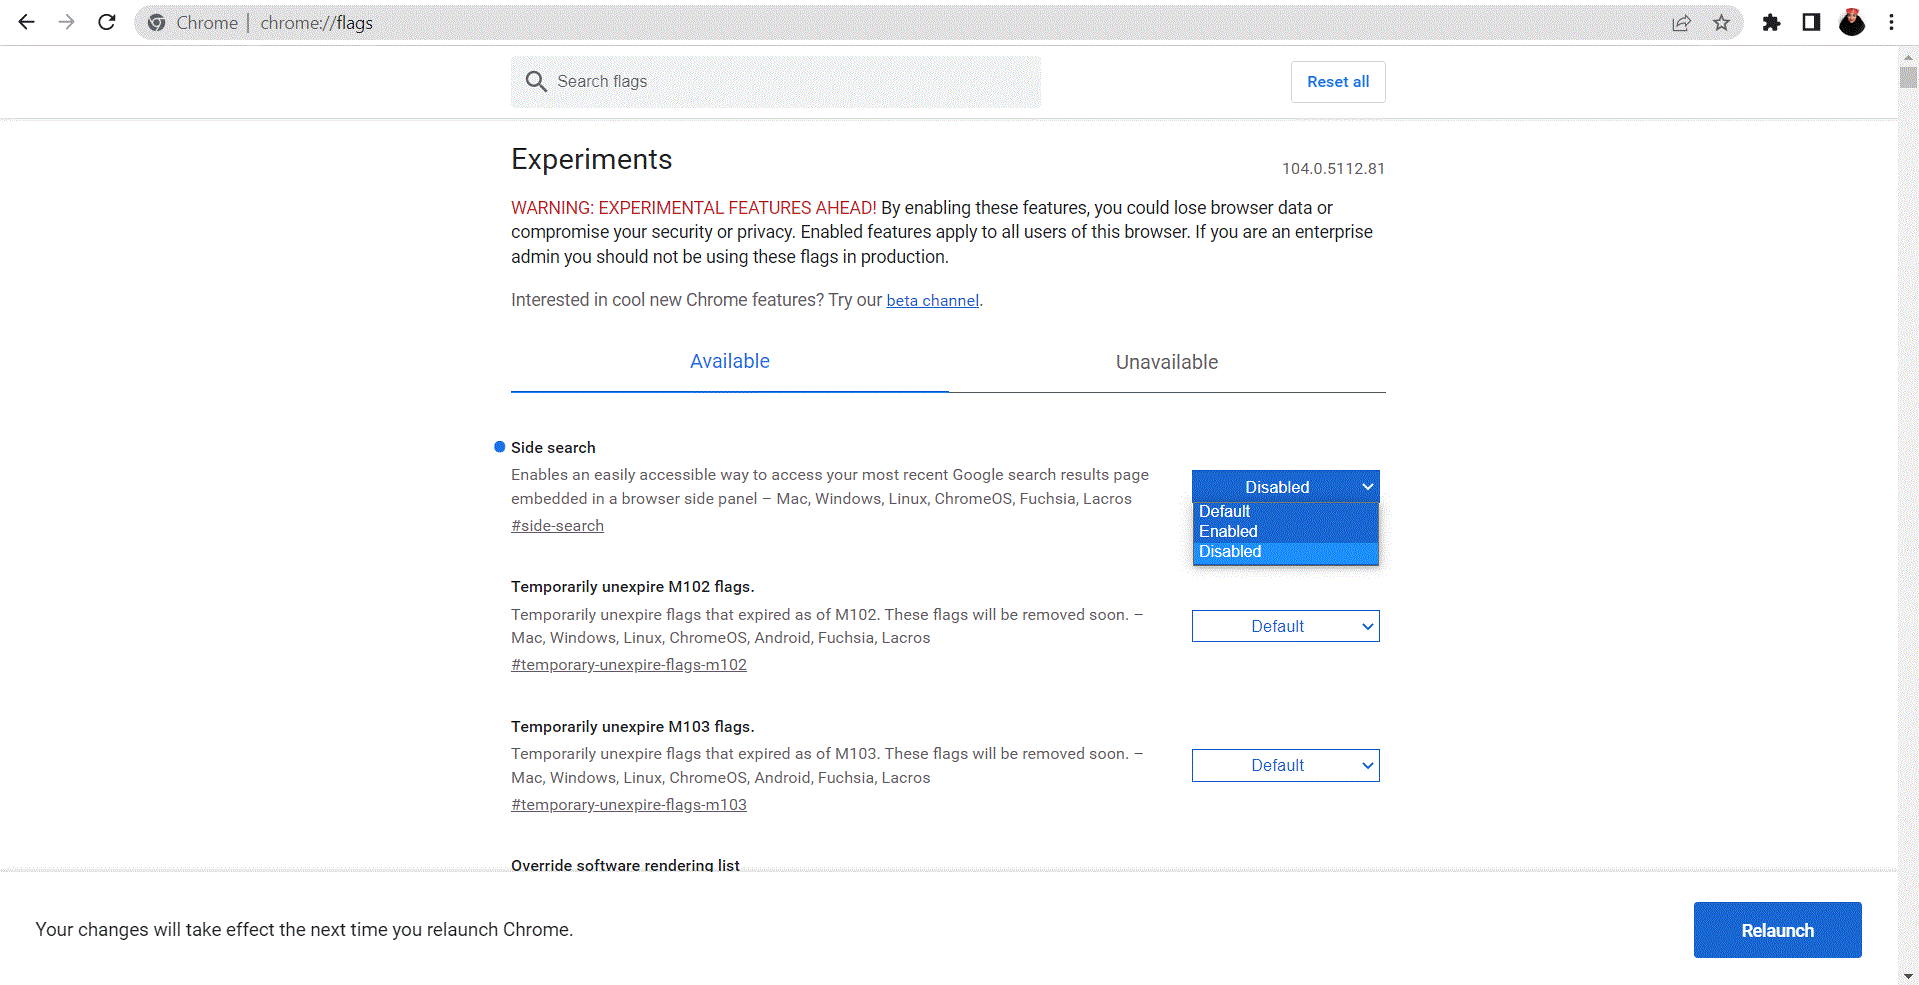The image size is (1919, 985).
Task: Share this page via share icon
Action: (1681, 22)
